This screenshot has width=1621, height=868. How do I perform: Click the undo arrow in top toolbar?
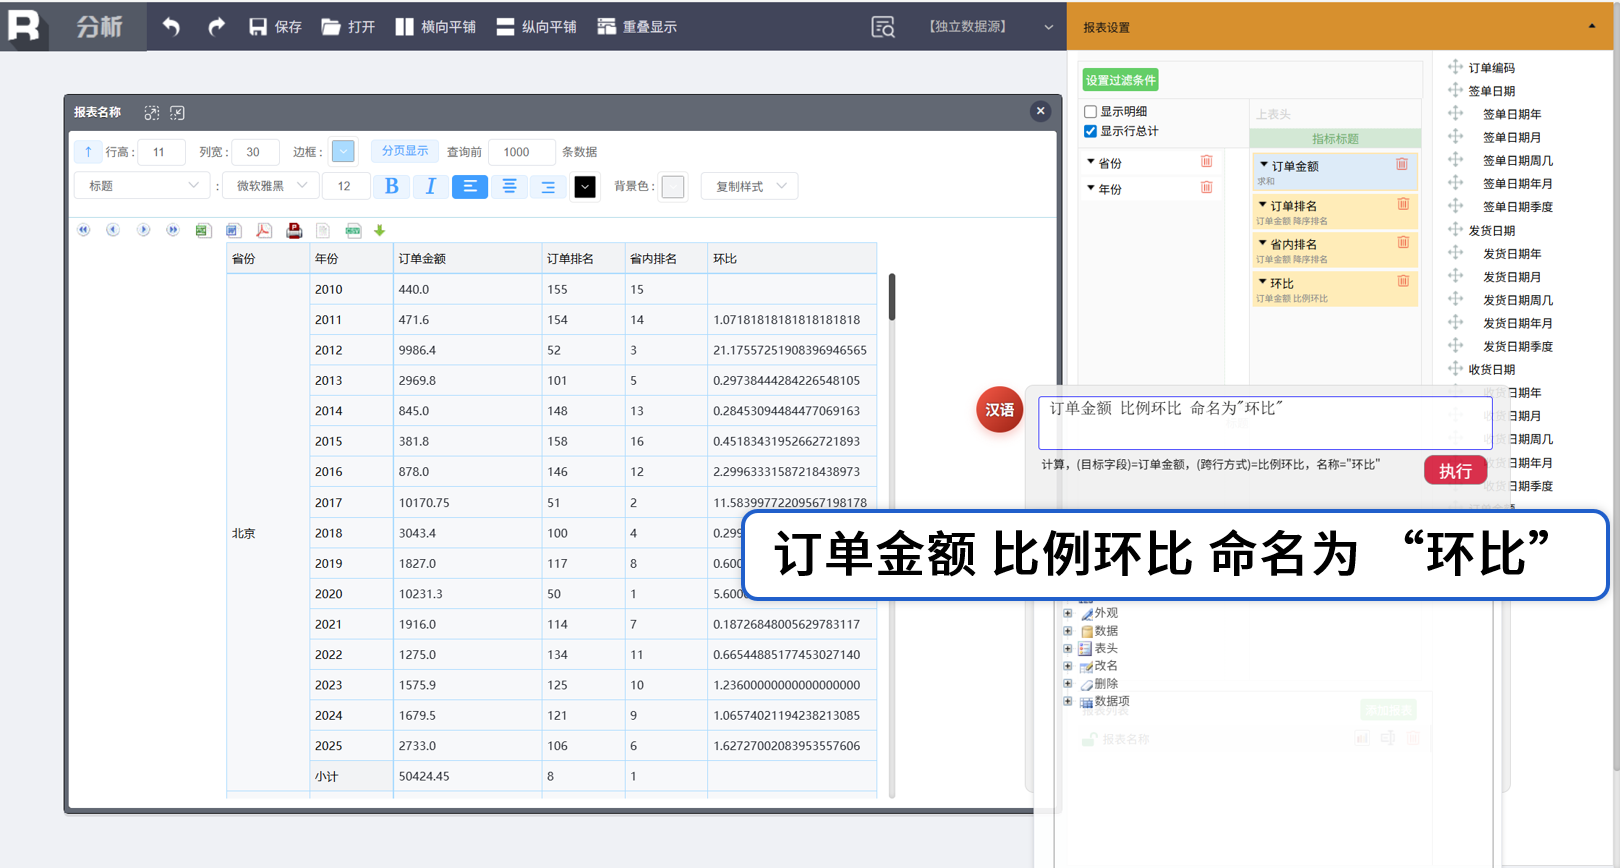(171, 27)
